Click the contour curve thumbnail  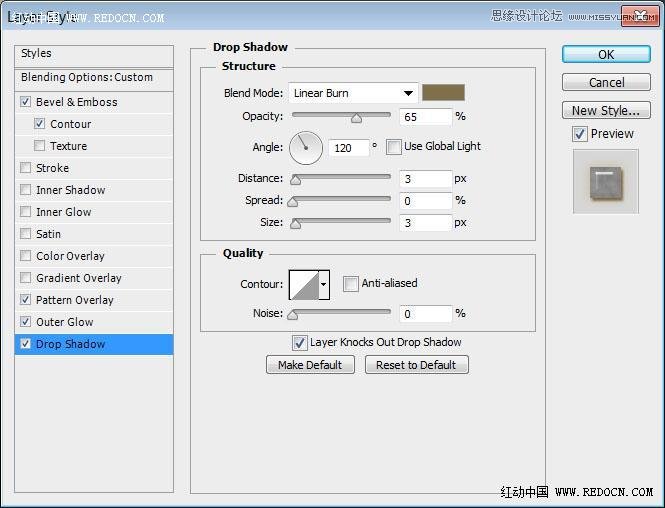tap(304, 285)
